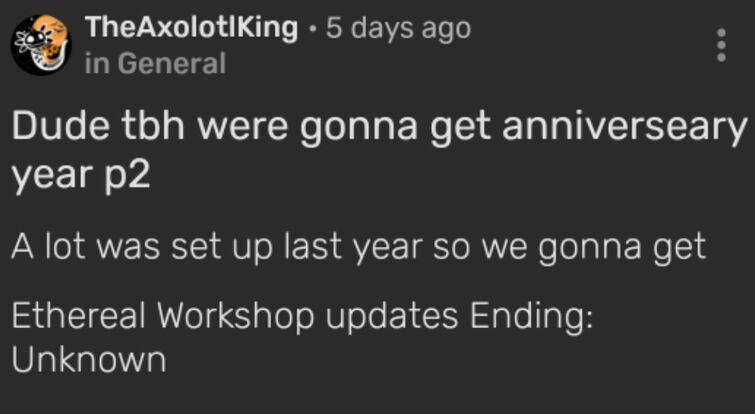Click 'gonna get' ending the first paragraph
Viewport: 755px width, 414px height.
click(x=623, y=249)
